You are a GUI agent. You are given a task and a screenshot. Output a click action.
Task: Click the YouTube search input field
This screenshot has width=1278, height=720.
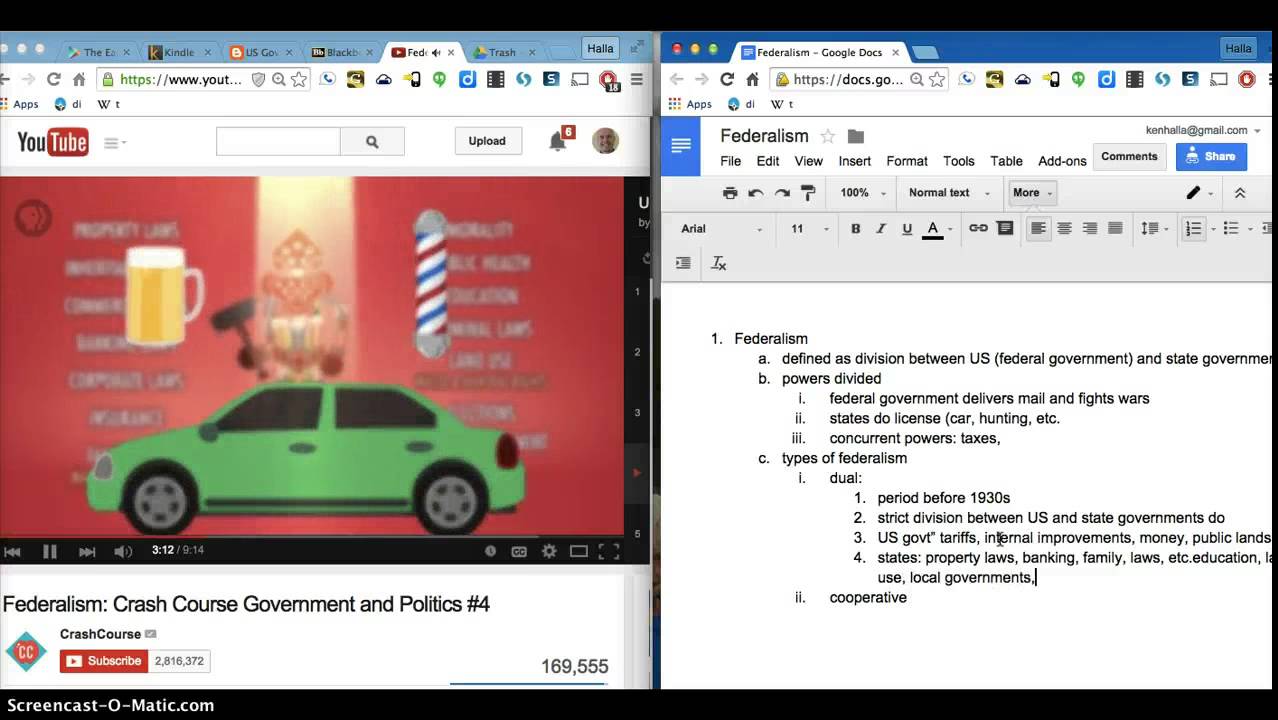(x=278, y=142)
